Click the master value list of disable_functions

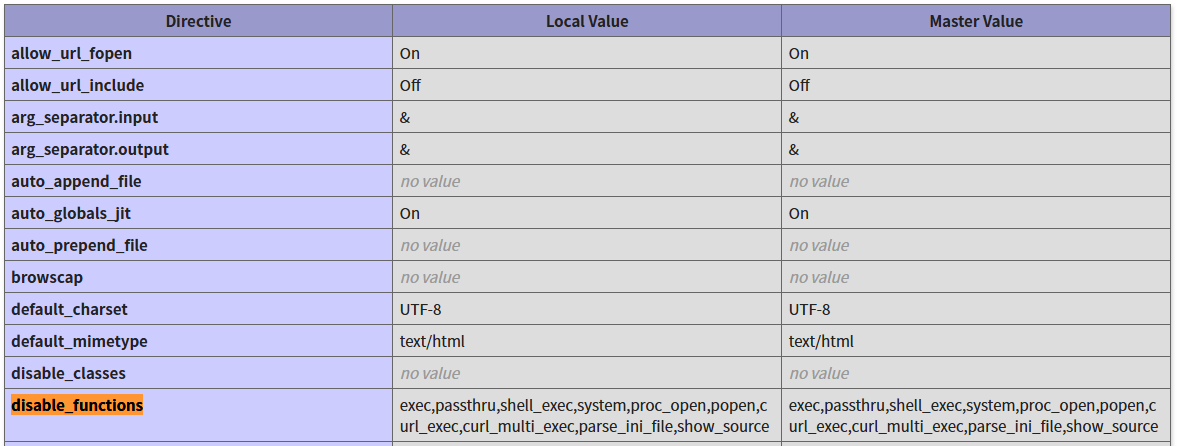tap(973, 416)
